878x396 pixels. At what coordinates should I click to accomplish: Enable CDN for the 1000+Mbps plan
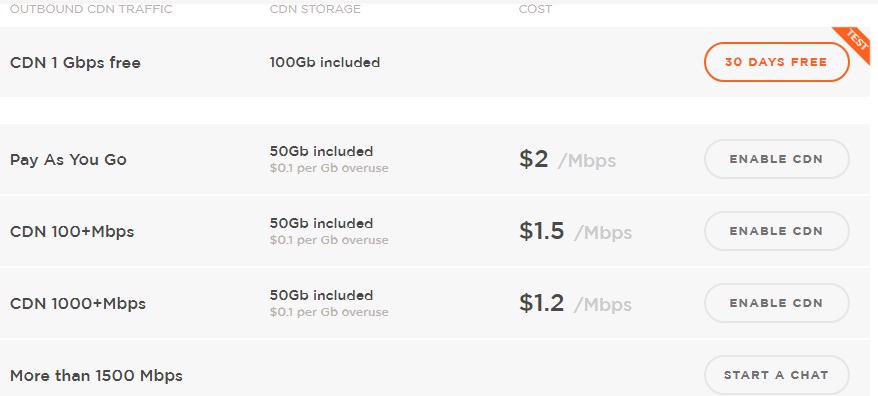coord(776,303)
